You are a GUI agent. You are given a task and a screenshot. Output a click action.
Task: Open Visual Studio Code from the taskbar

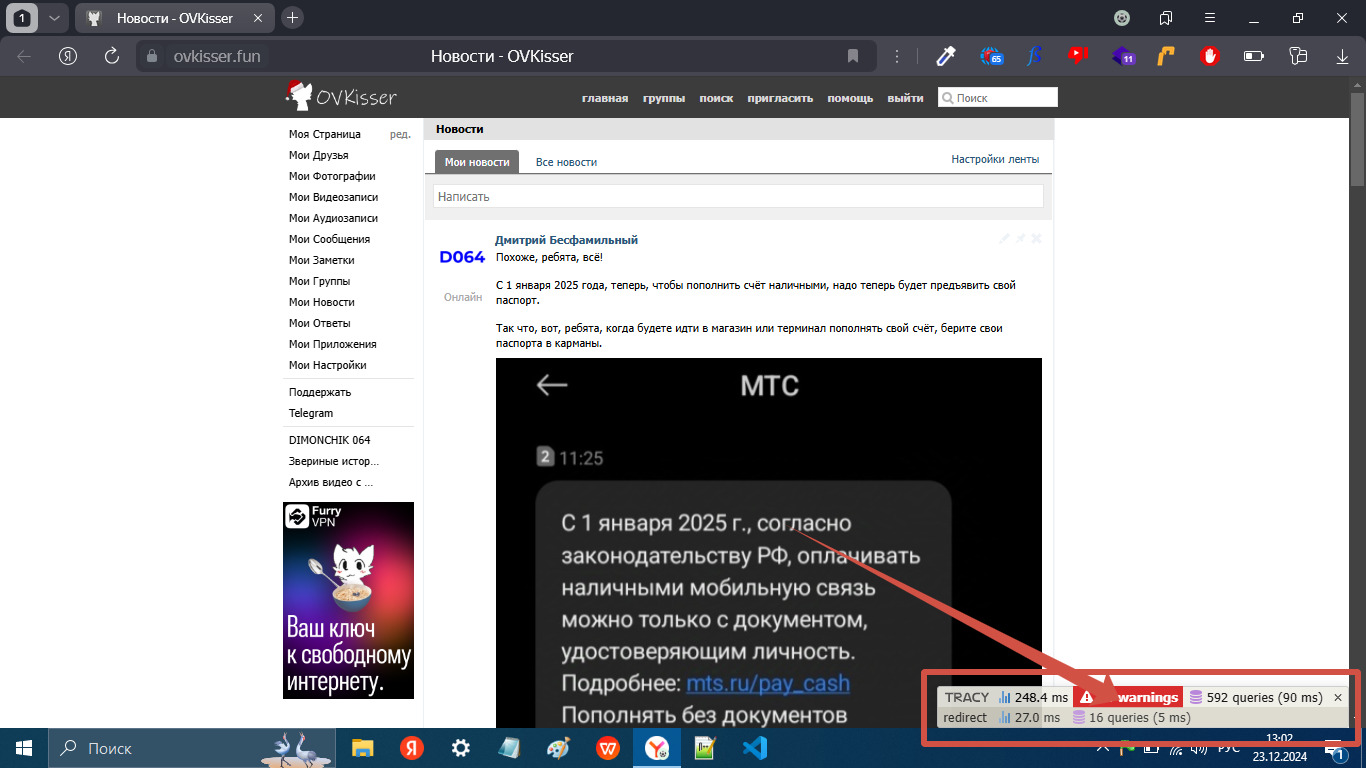click(755, 748)
